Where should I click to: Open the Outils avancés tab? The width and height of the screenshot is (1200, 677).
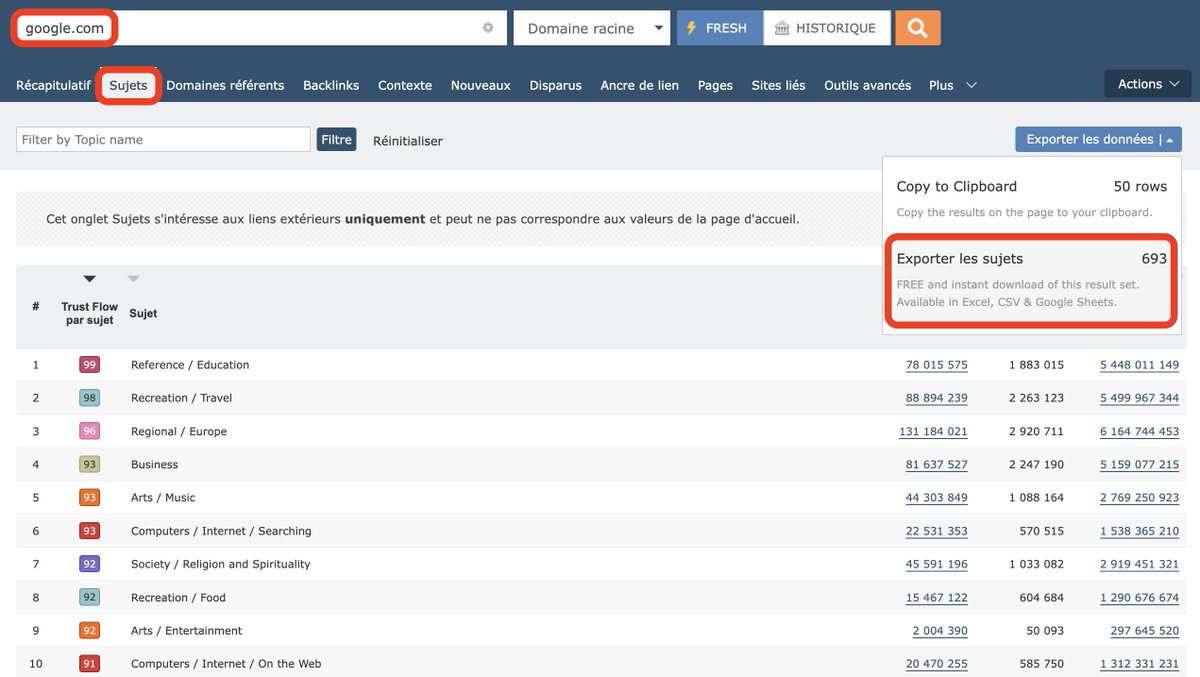click(867, 85)
